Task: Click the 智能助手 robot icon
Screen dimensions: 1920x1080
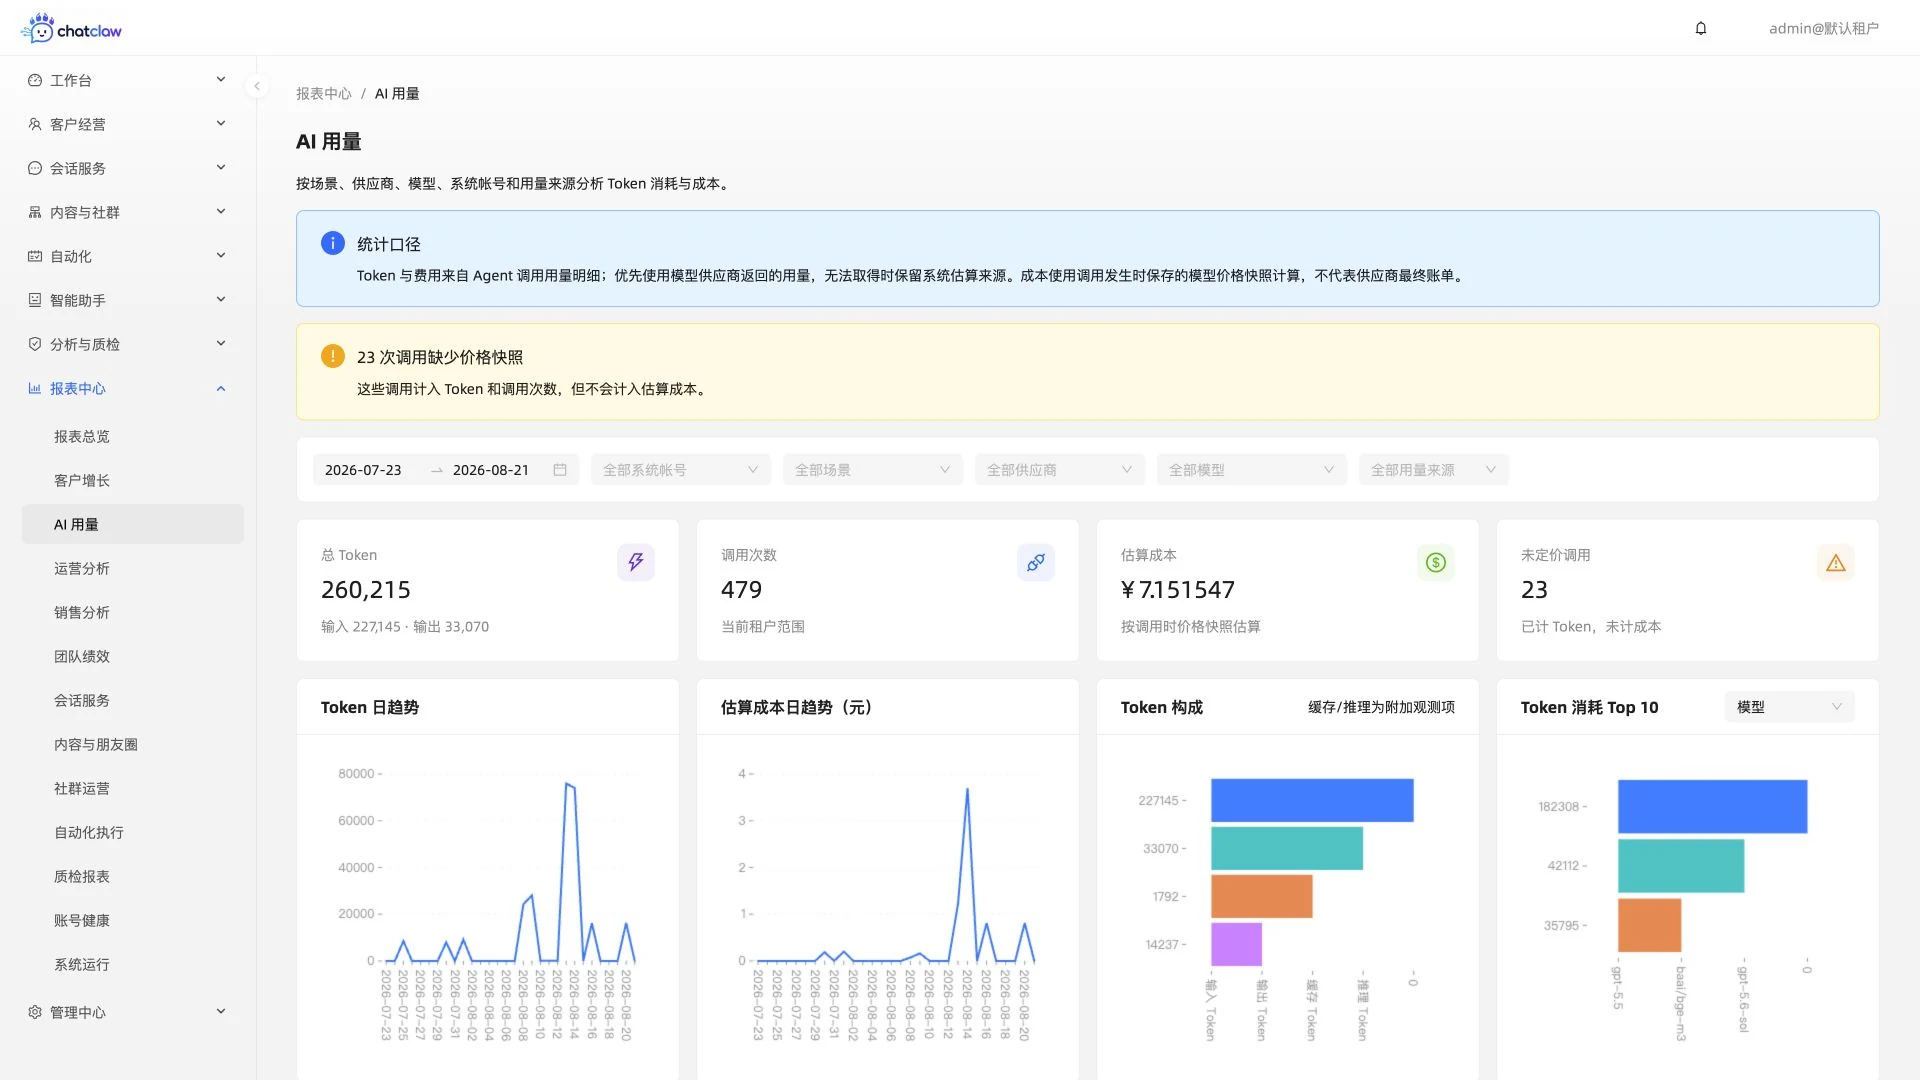Action: coord(35,300)
